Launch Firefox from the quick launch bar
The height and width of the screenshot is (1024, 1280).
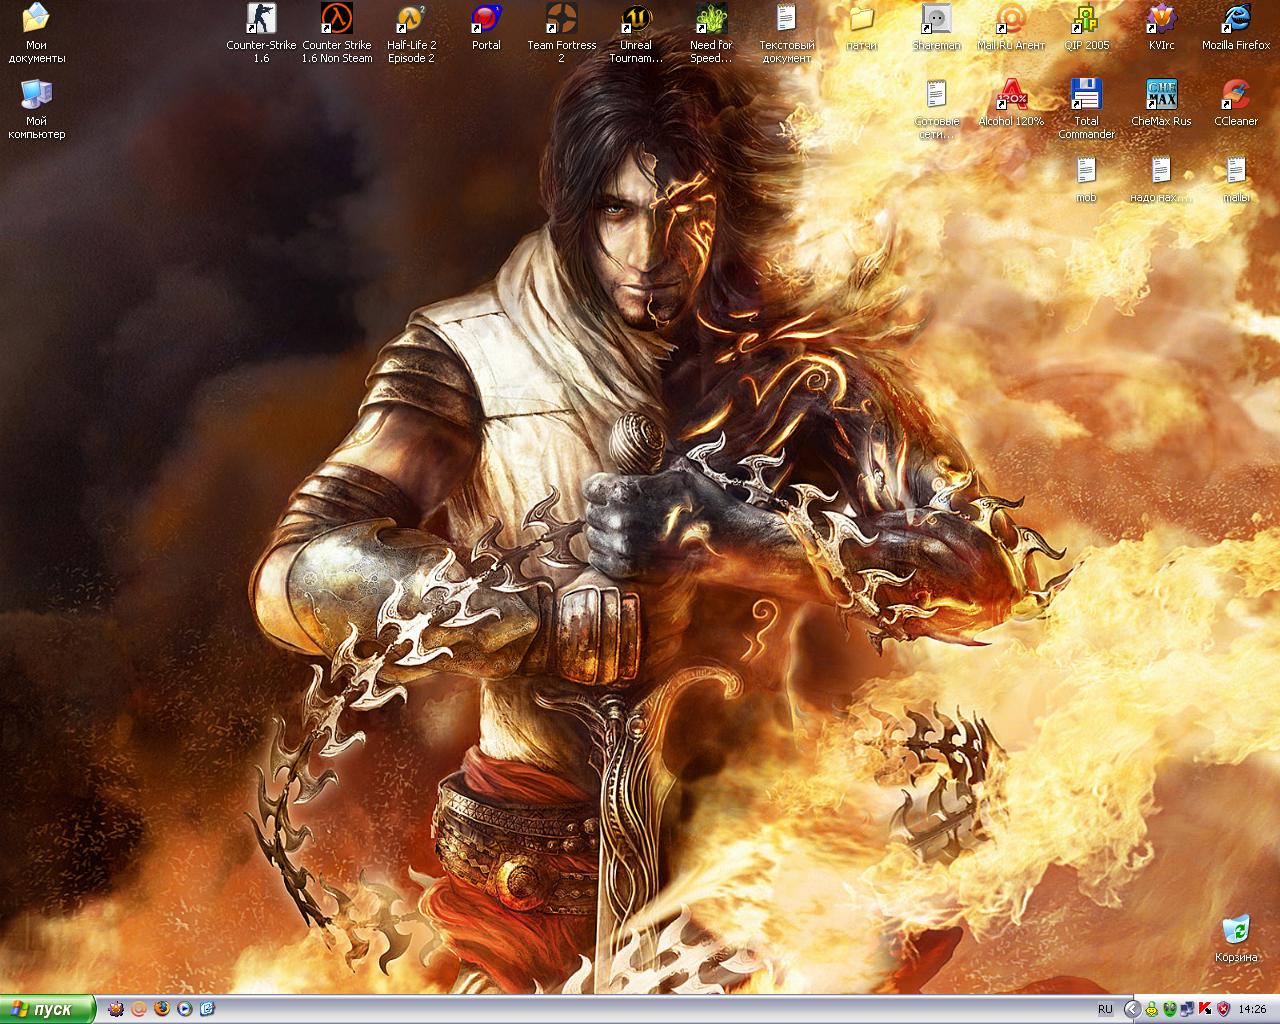162,1009
